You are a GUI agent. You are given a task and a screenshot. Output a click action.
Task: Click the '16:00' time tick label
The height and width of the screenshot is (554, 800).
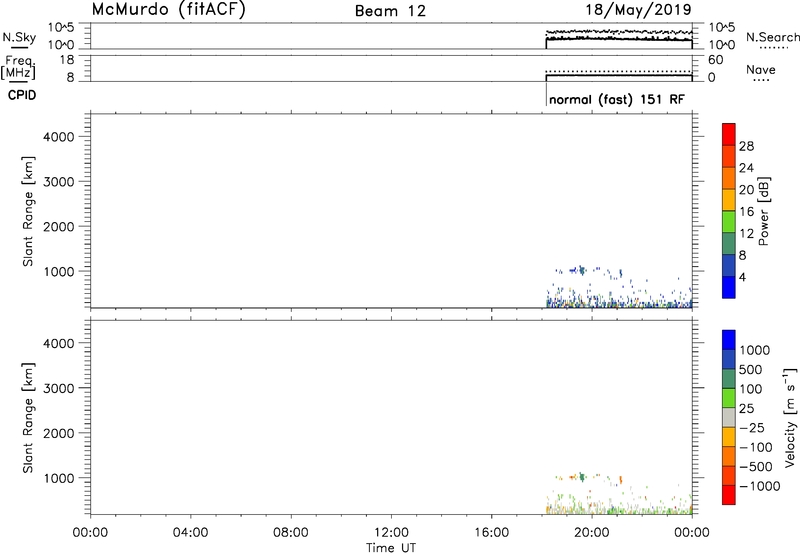tap(491, 533)
